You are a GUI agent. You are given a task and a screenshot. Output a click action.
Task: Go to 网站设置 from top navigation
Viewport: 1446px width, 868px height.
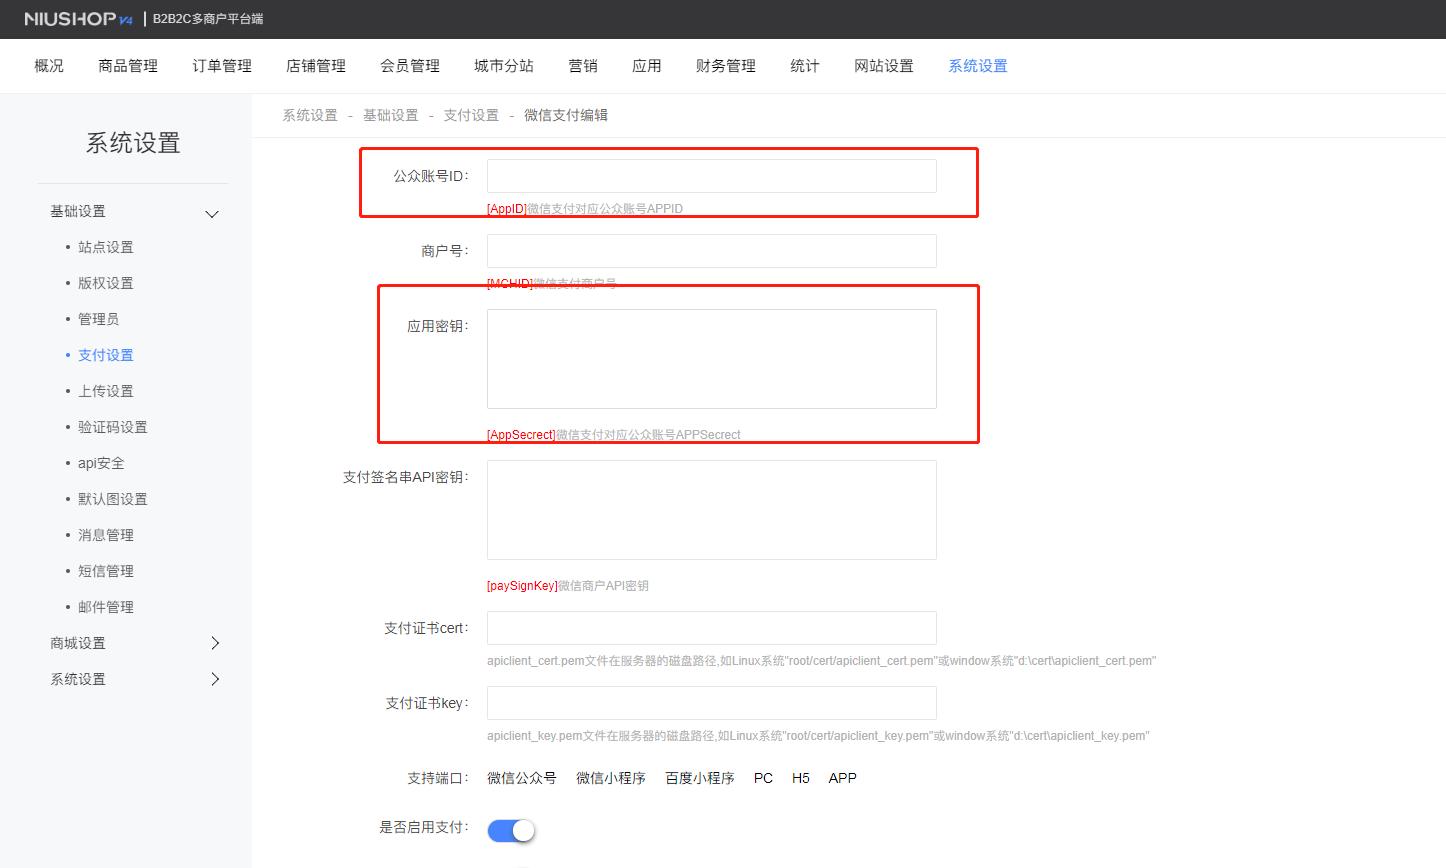pos(883,65)
